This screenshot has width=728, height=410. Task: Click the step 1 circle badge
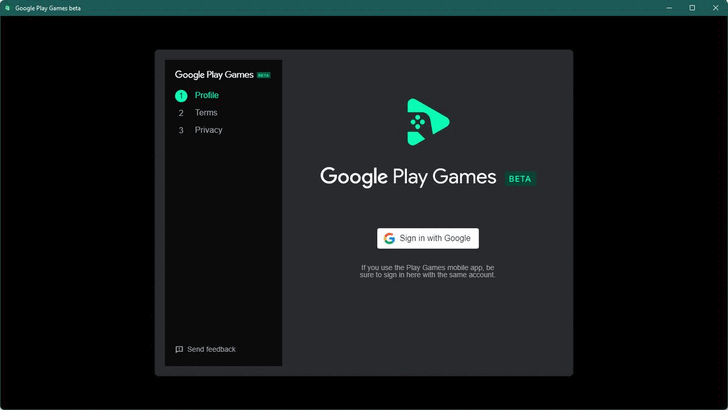click(181, 96)
